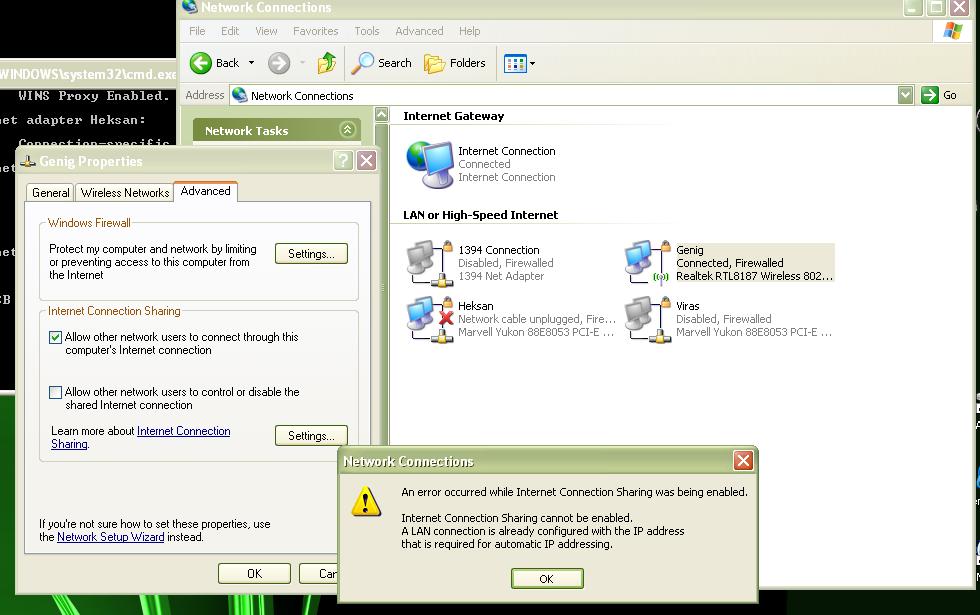This screenshot has width=980, height=615.
Task: Select the Heksan unplugged connection icon
Action: [x=430, y=319]
